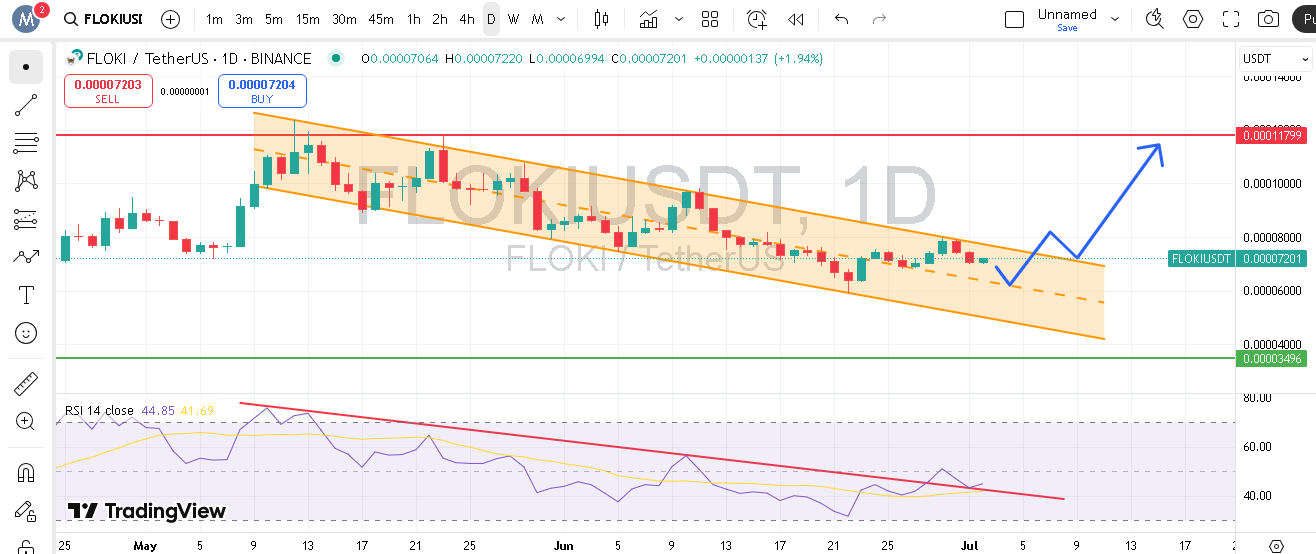The width and height of the screenshot is (1316, 554).
Task: Select the 15m timeframe
Action: pos(308,19)
